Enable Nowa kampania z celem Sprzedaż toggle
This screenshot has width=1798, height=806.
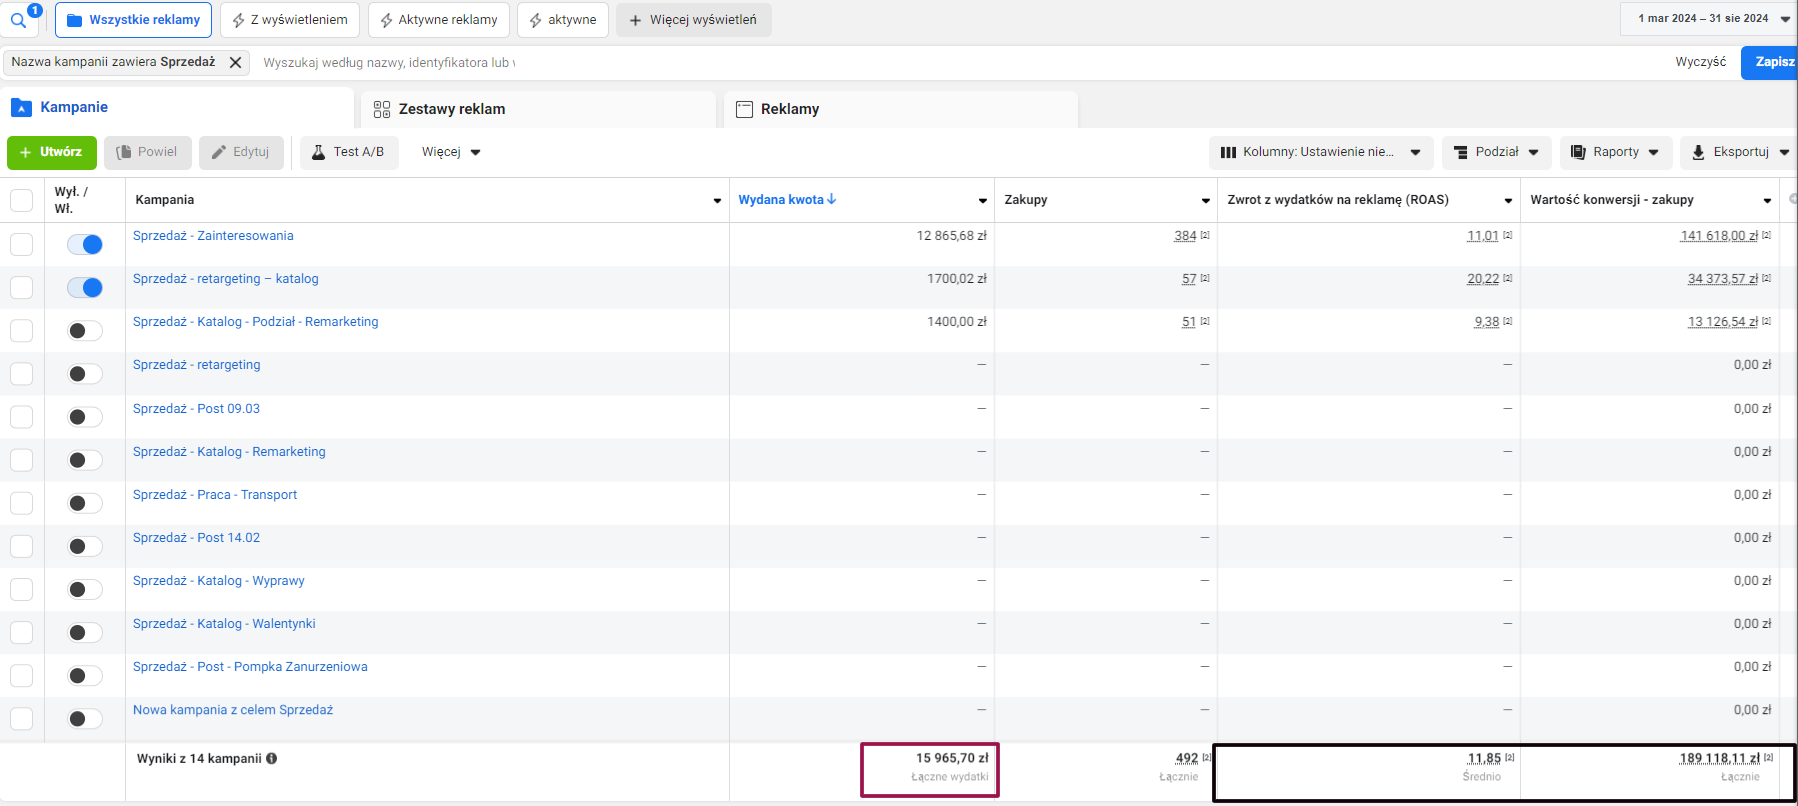[85, 718]
